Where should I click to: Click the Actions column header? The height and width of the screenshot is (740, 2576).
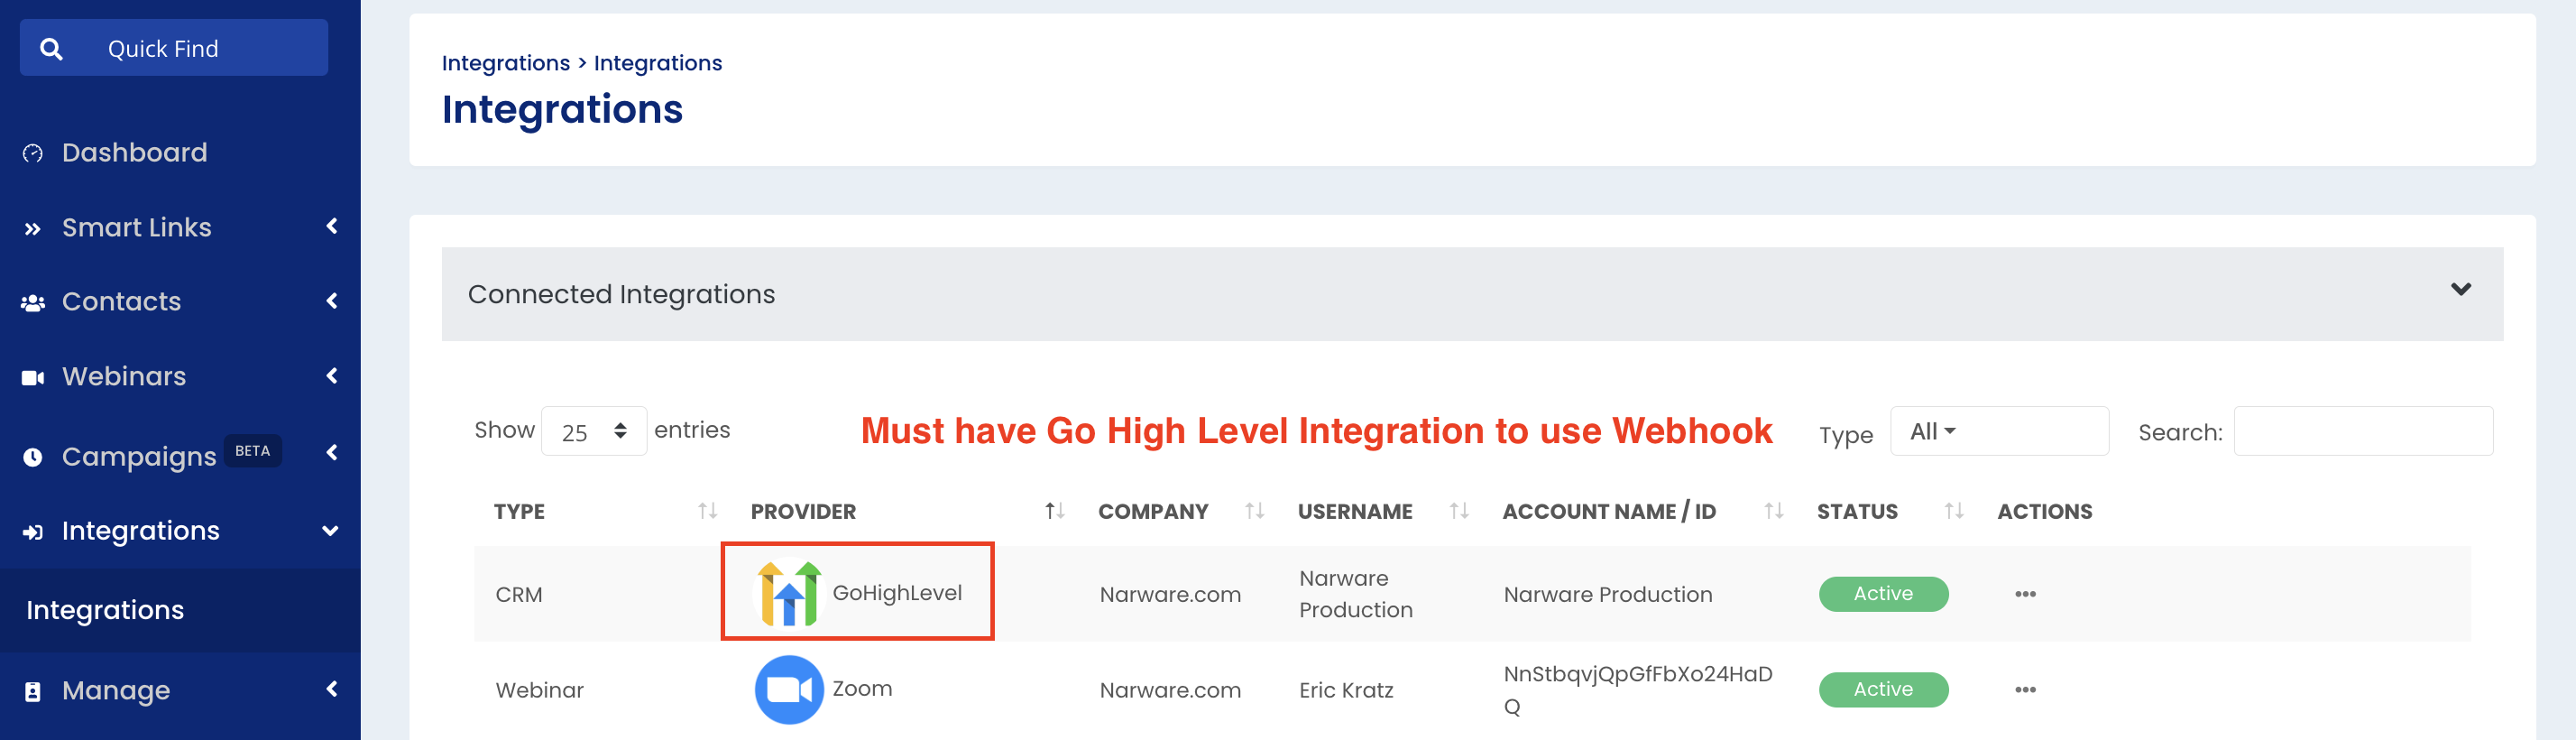(x=2044, y=511)
